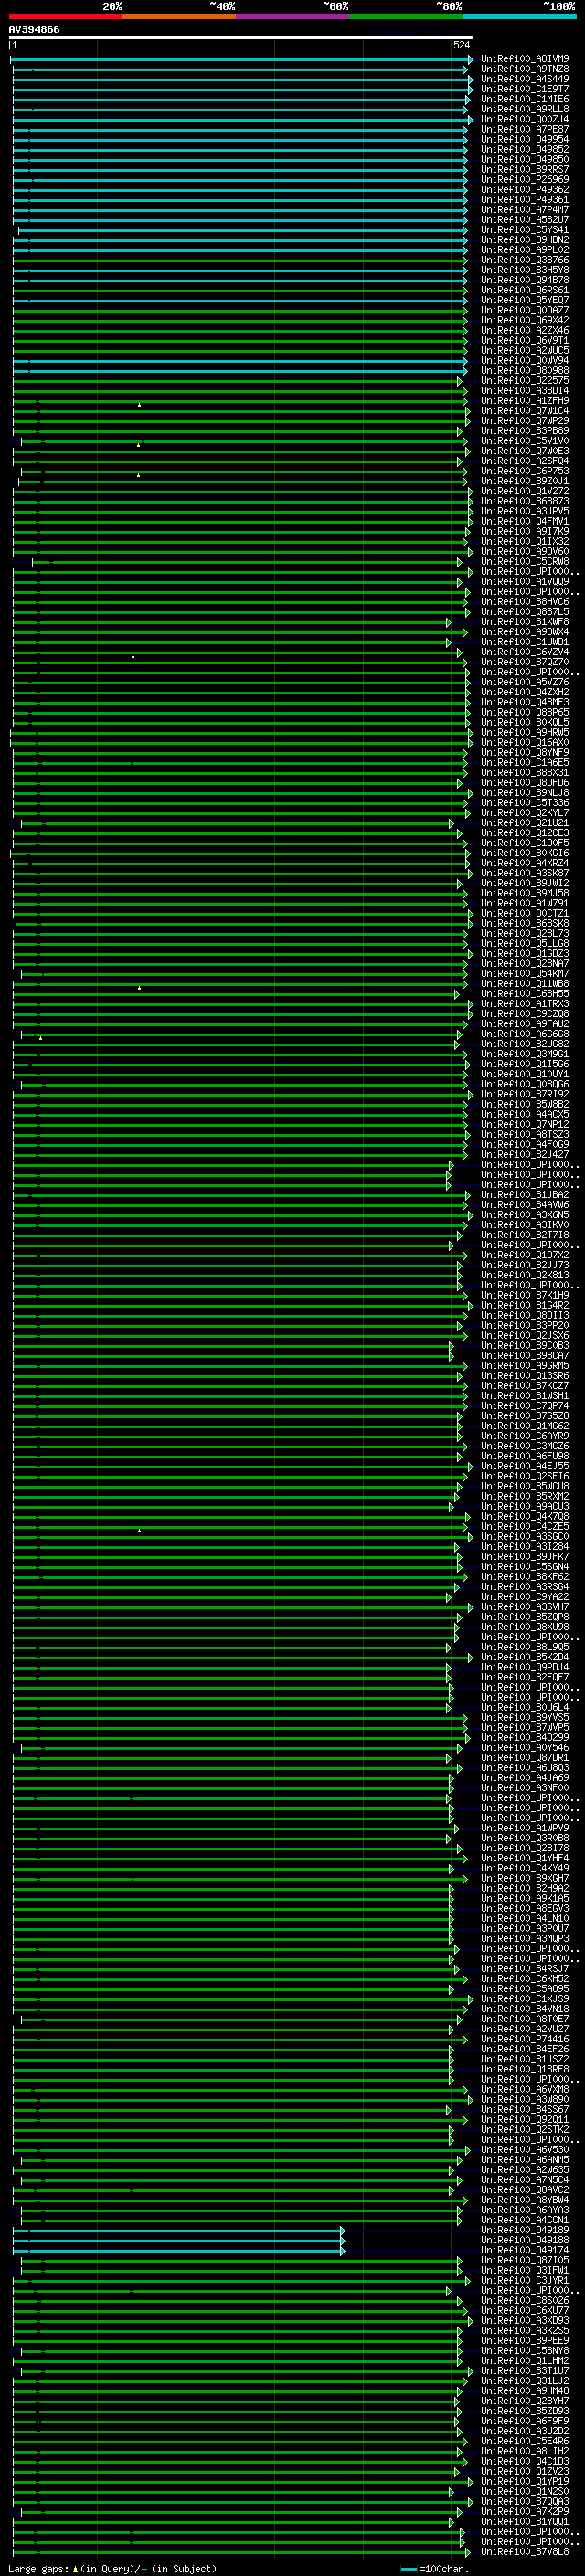This screenshot has width=585, height=2576.
Task: Open hit UniRef100_A9TNZ8
Action: [525, 69]
